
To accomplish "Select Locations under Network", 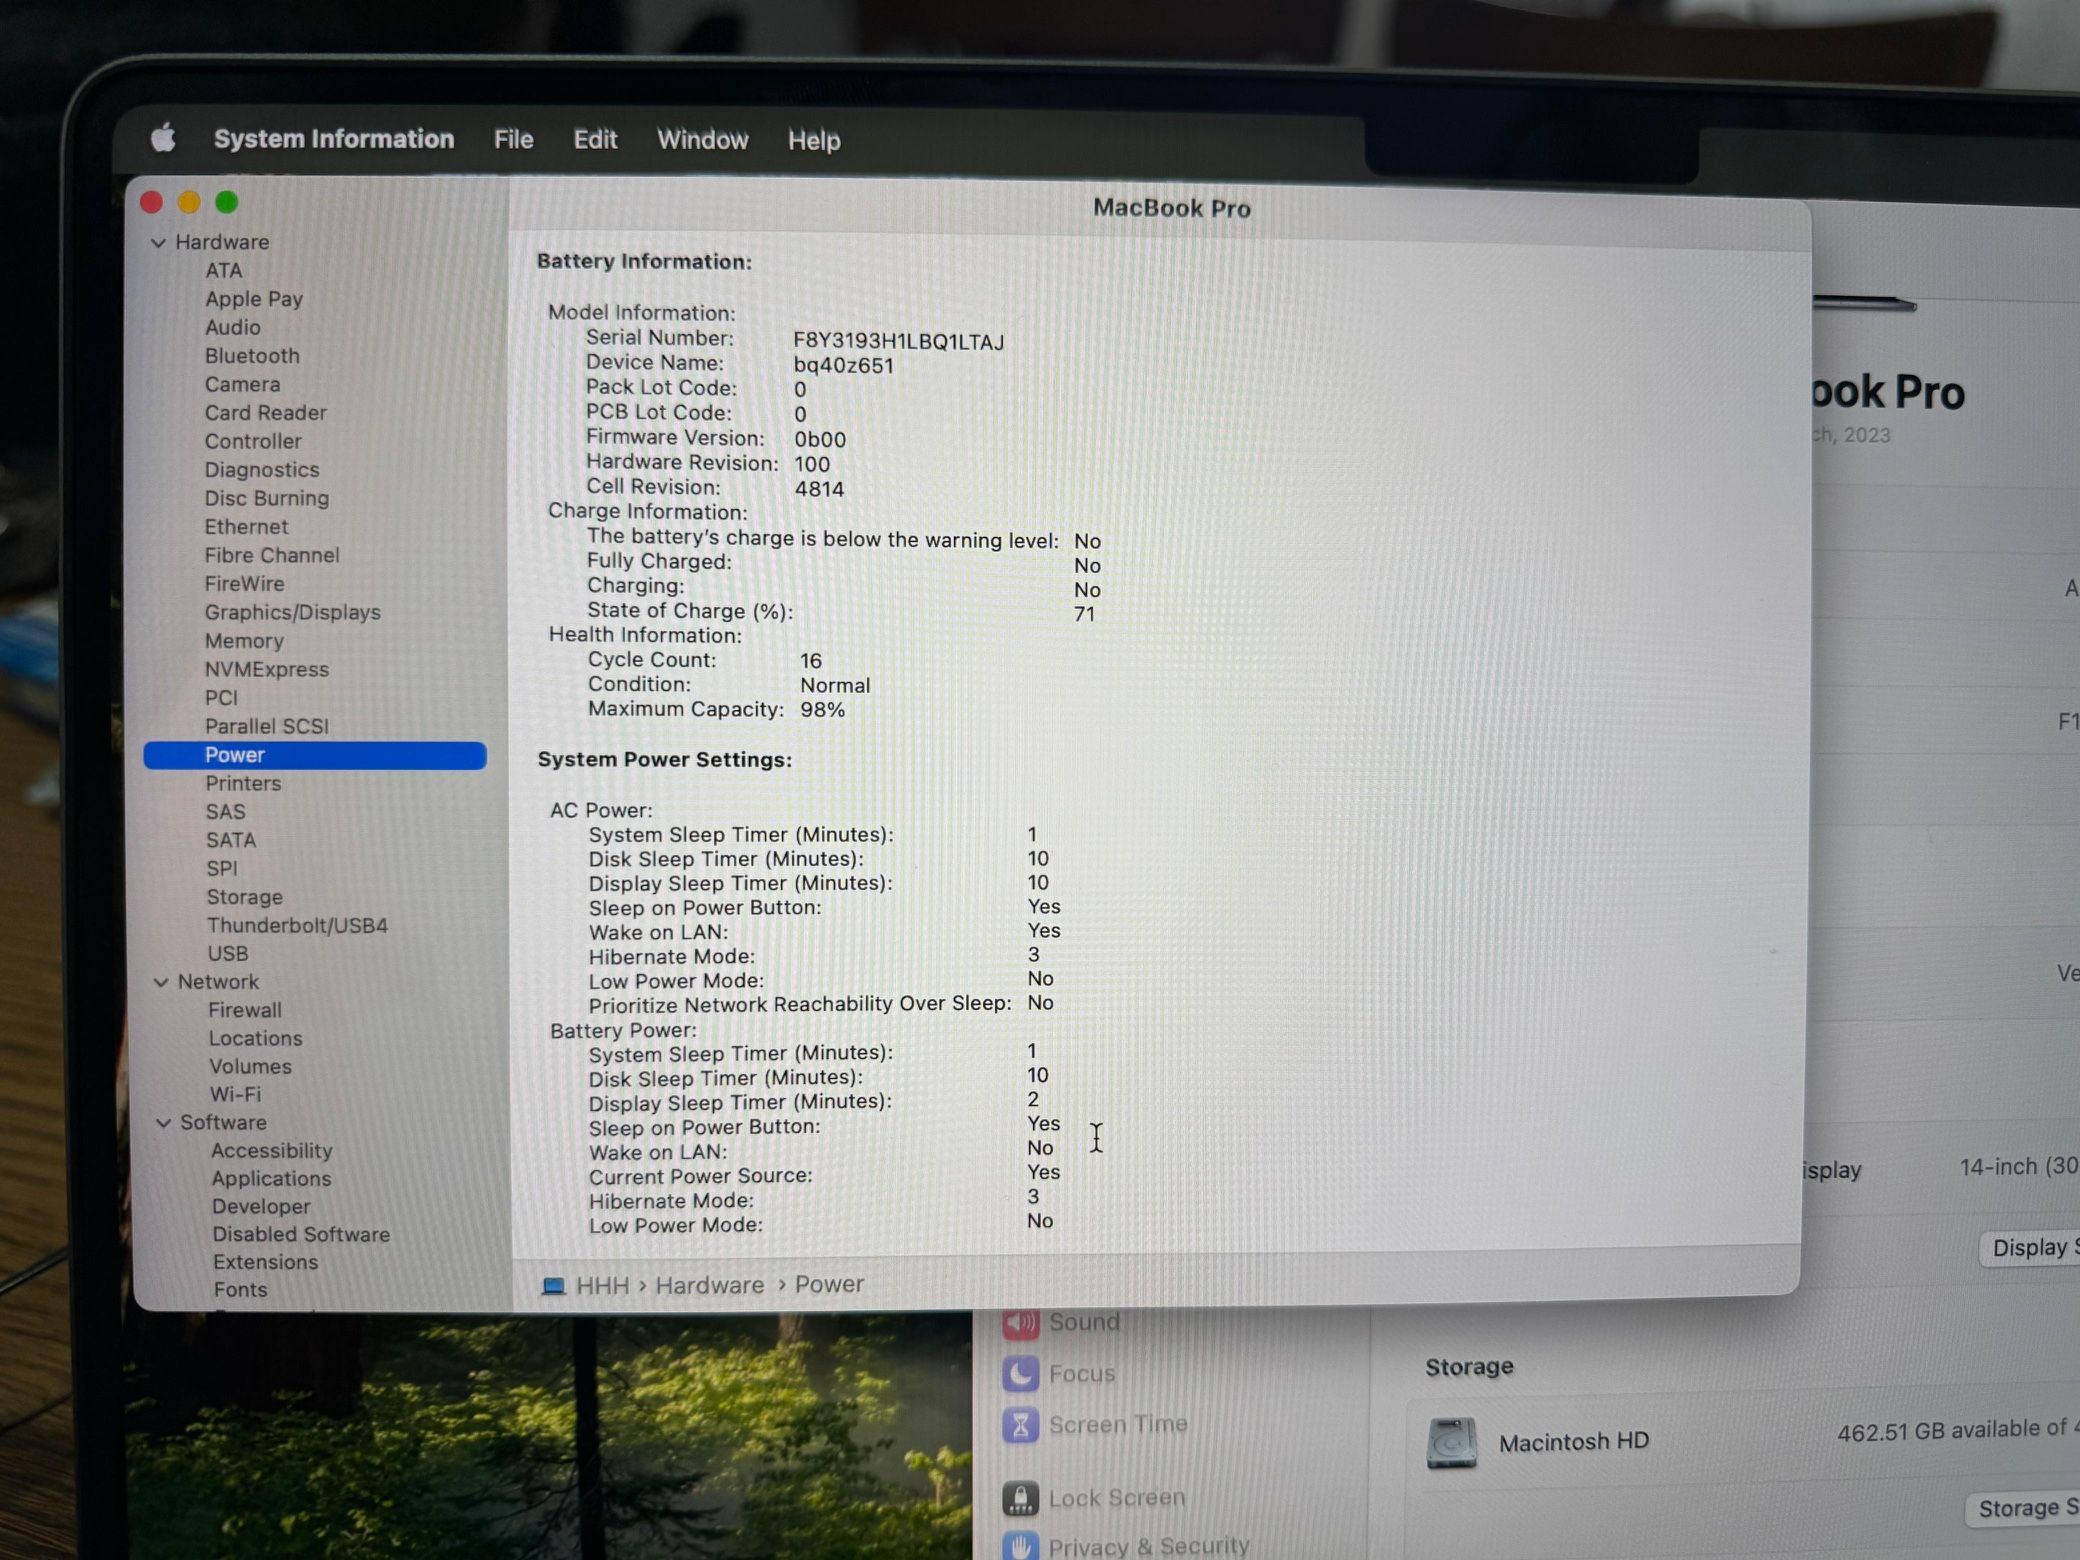I will tap(255, 1038).
